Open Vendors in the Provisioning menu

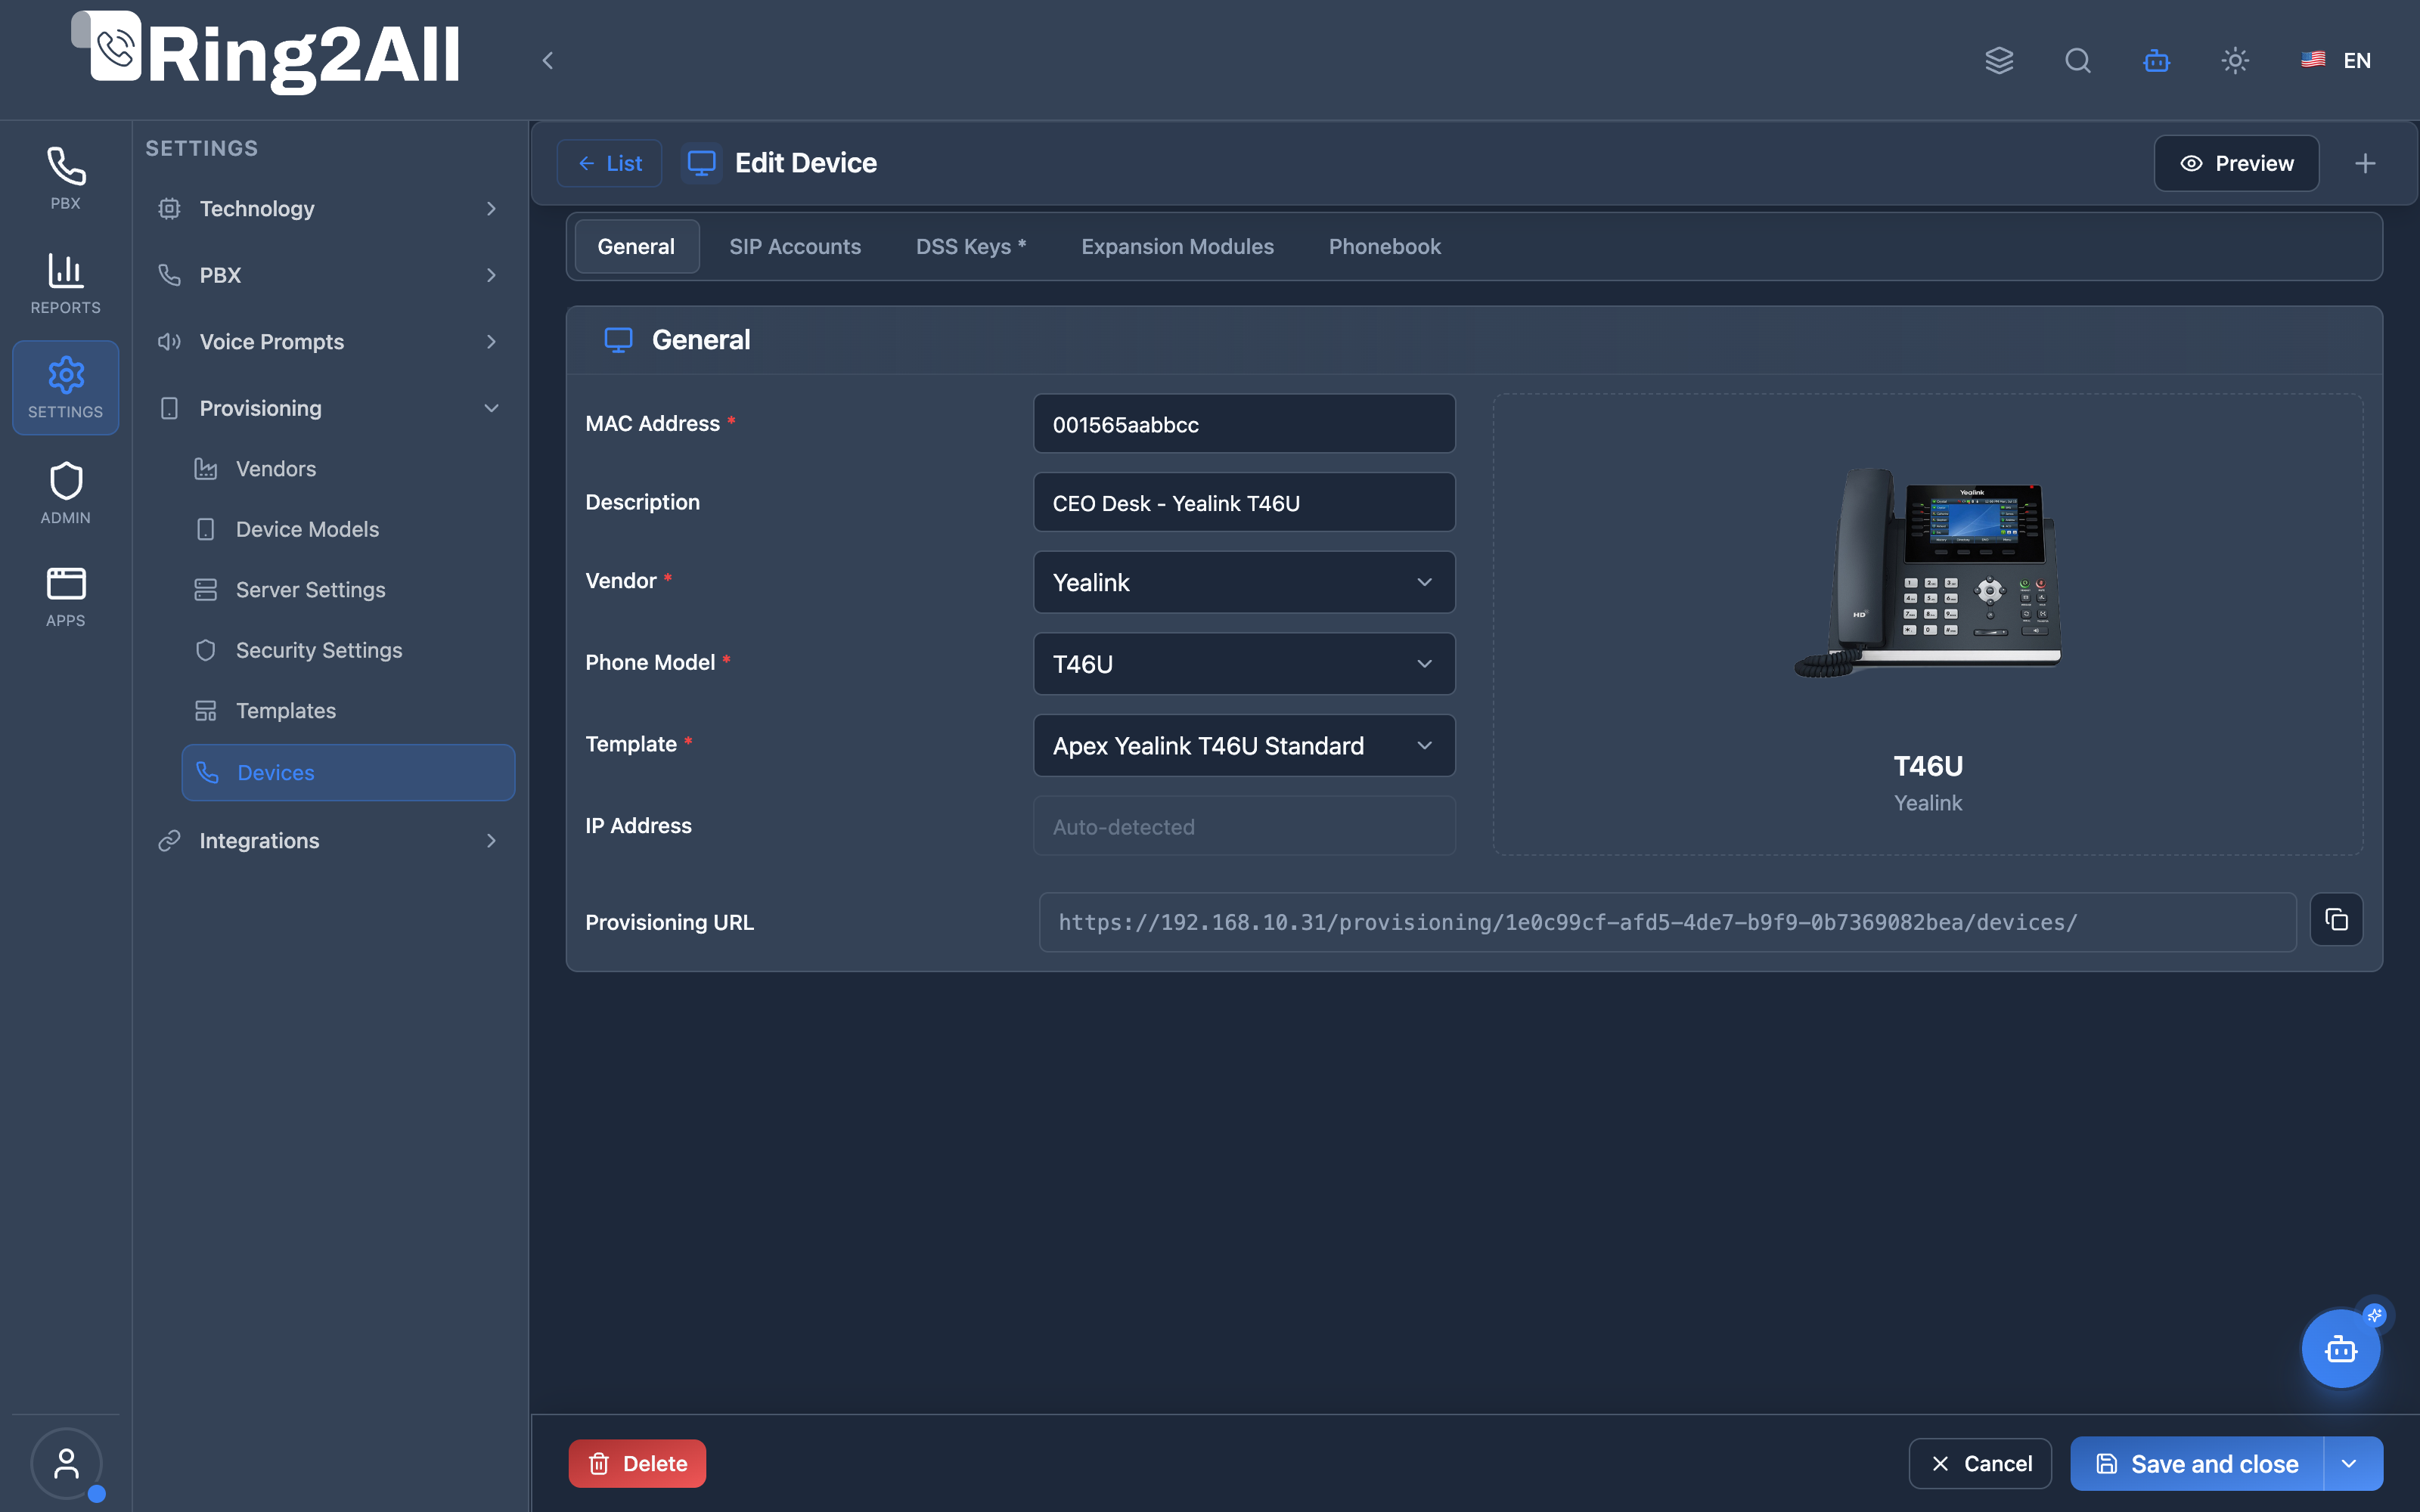tap(348, 469)
